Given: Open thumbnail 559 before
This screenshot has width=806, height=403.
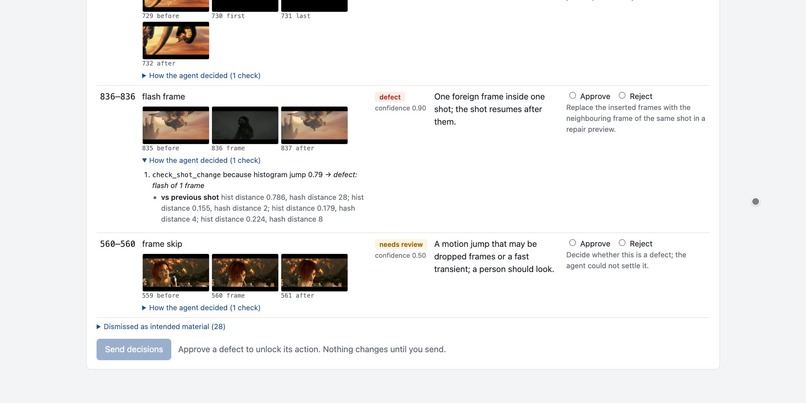Looking at the screenshot, I should point(176,272).
